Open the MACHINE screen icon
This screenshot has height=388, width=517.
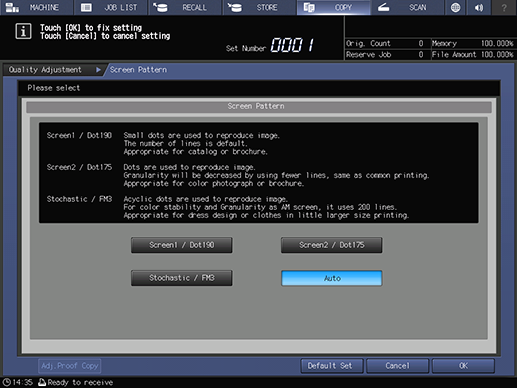click(x=13, y=7)
